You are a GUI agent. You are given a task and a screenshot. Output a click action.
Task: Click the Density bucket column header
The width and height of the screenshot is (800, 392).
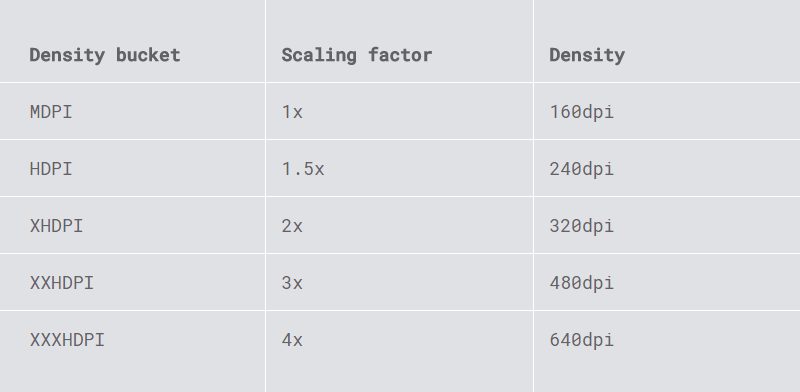(x=105, y=55)
